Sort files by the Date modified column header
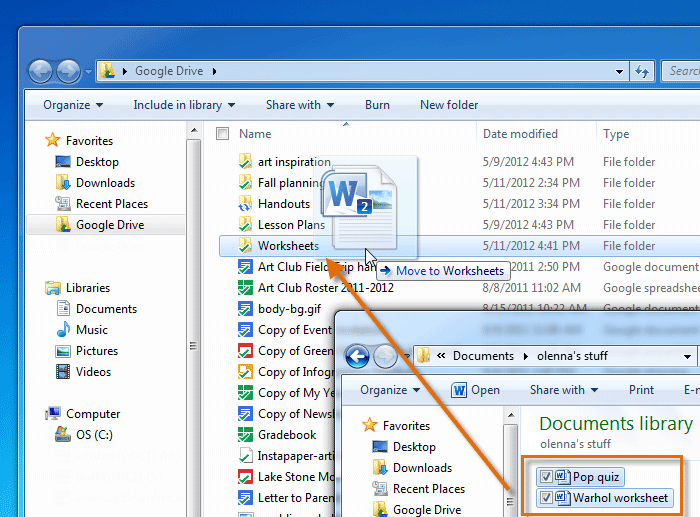Screen dimensions: 700x517 tap(520, 134)
